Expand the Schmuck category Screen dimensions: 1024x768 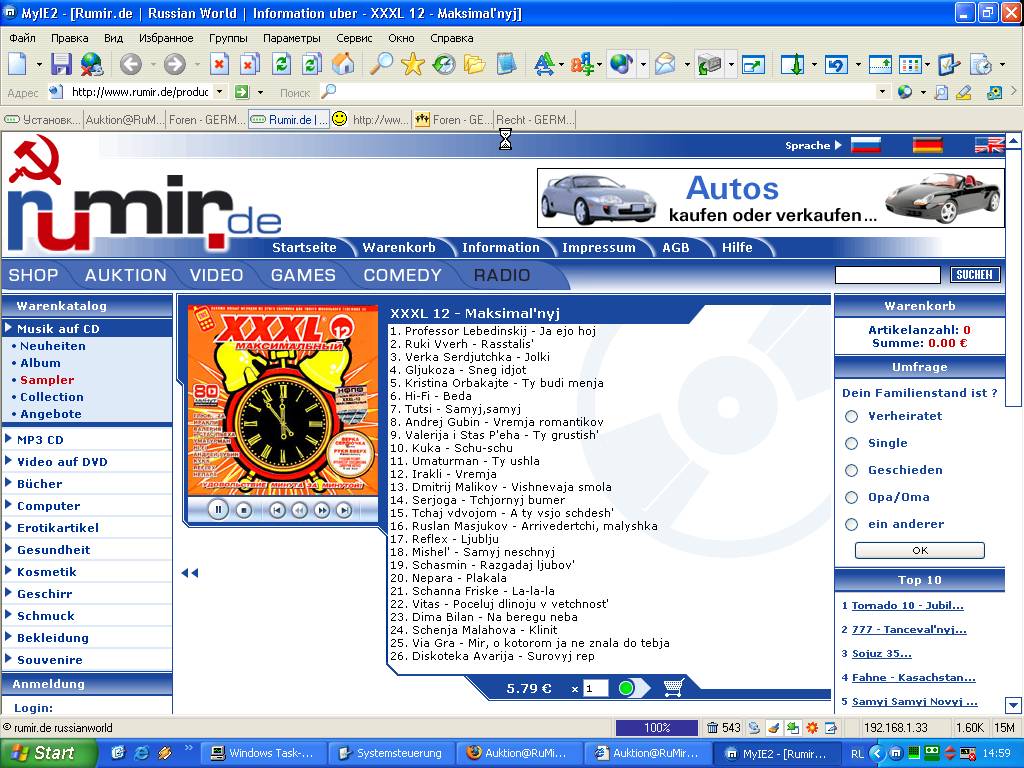click(46, 616)
